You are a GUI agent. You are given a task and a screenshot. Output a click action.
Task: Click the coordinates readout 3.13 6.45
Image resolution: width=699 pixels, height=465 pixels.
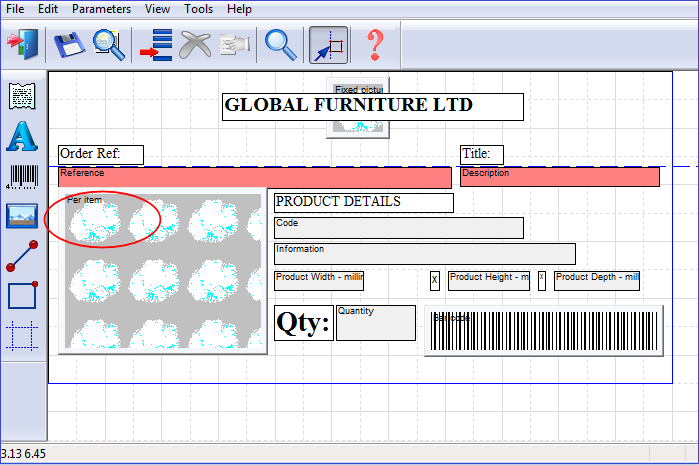pos(23,454)
